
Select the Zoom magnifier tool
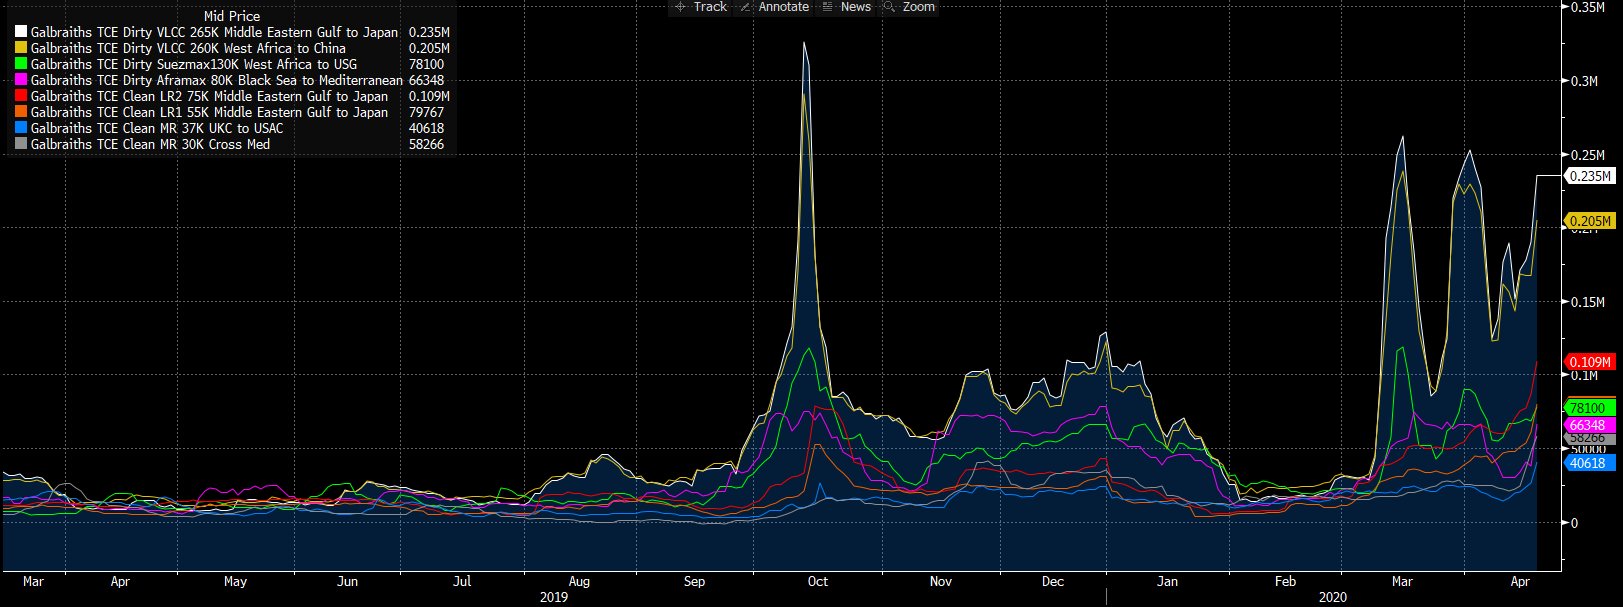910,7
